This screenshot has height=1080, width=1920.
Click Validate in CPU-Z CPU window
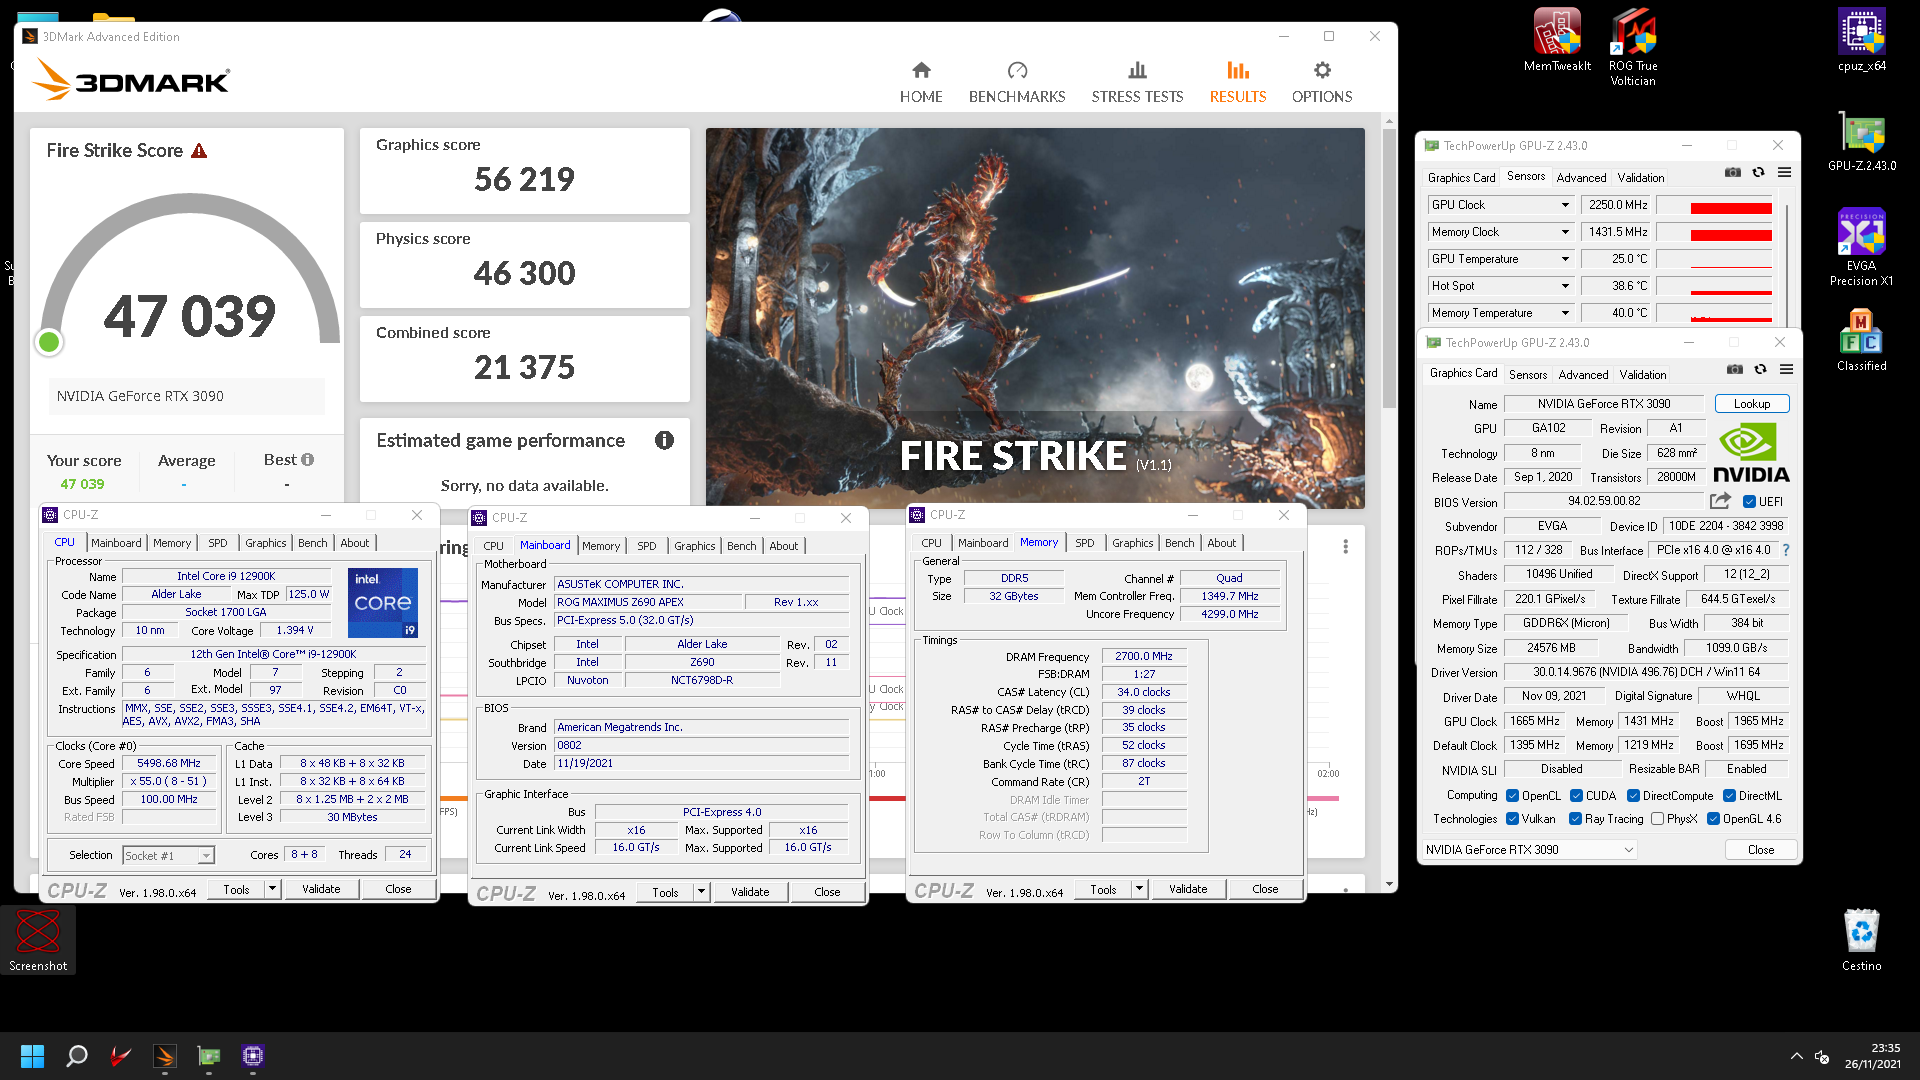(321, 889)
